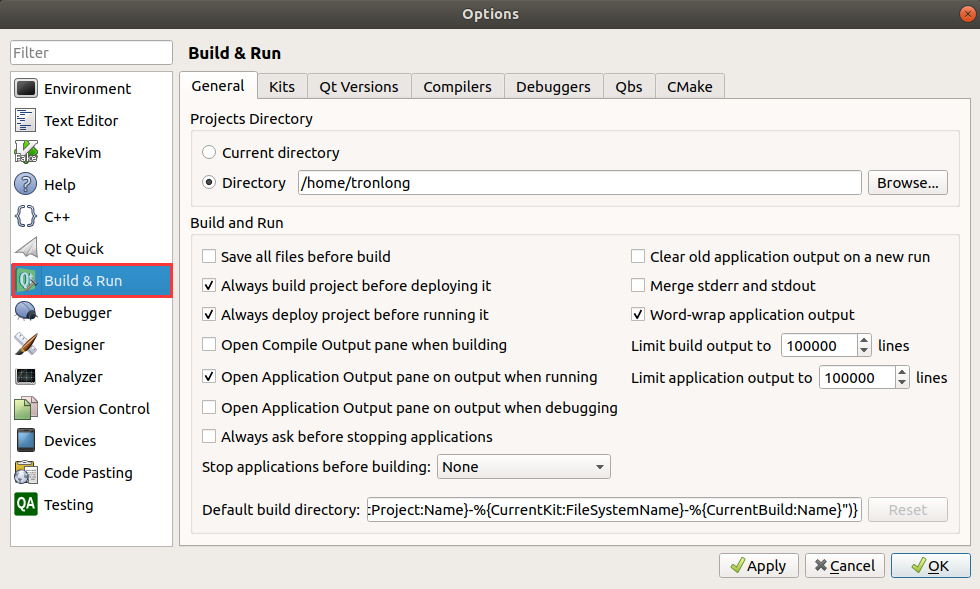
Task: Enable Save all files before build
Action: (209, 257)
